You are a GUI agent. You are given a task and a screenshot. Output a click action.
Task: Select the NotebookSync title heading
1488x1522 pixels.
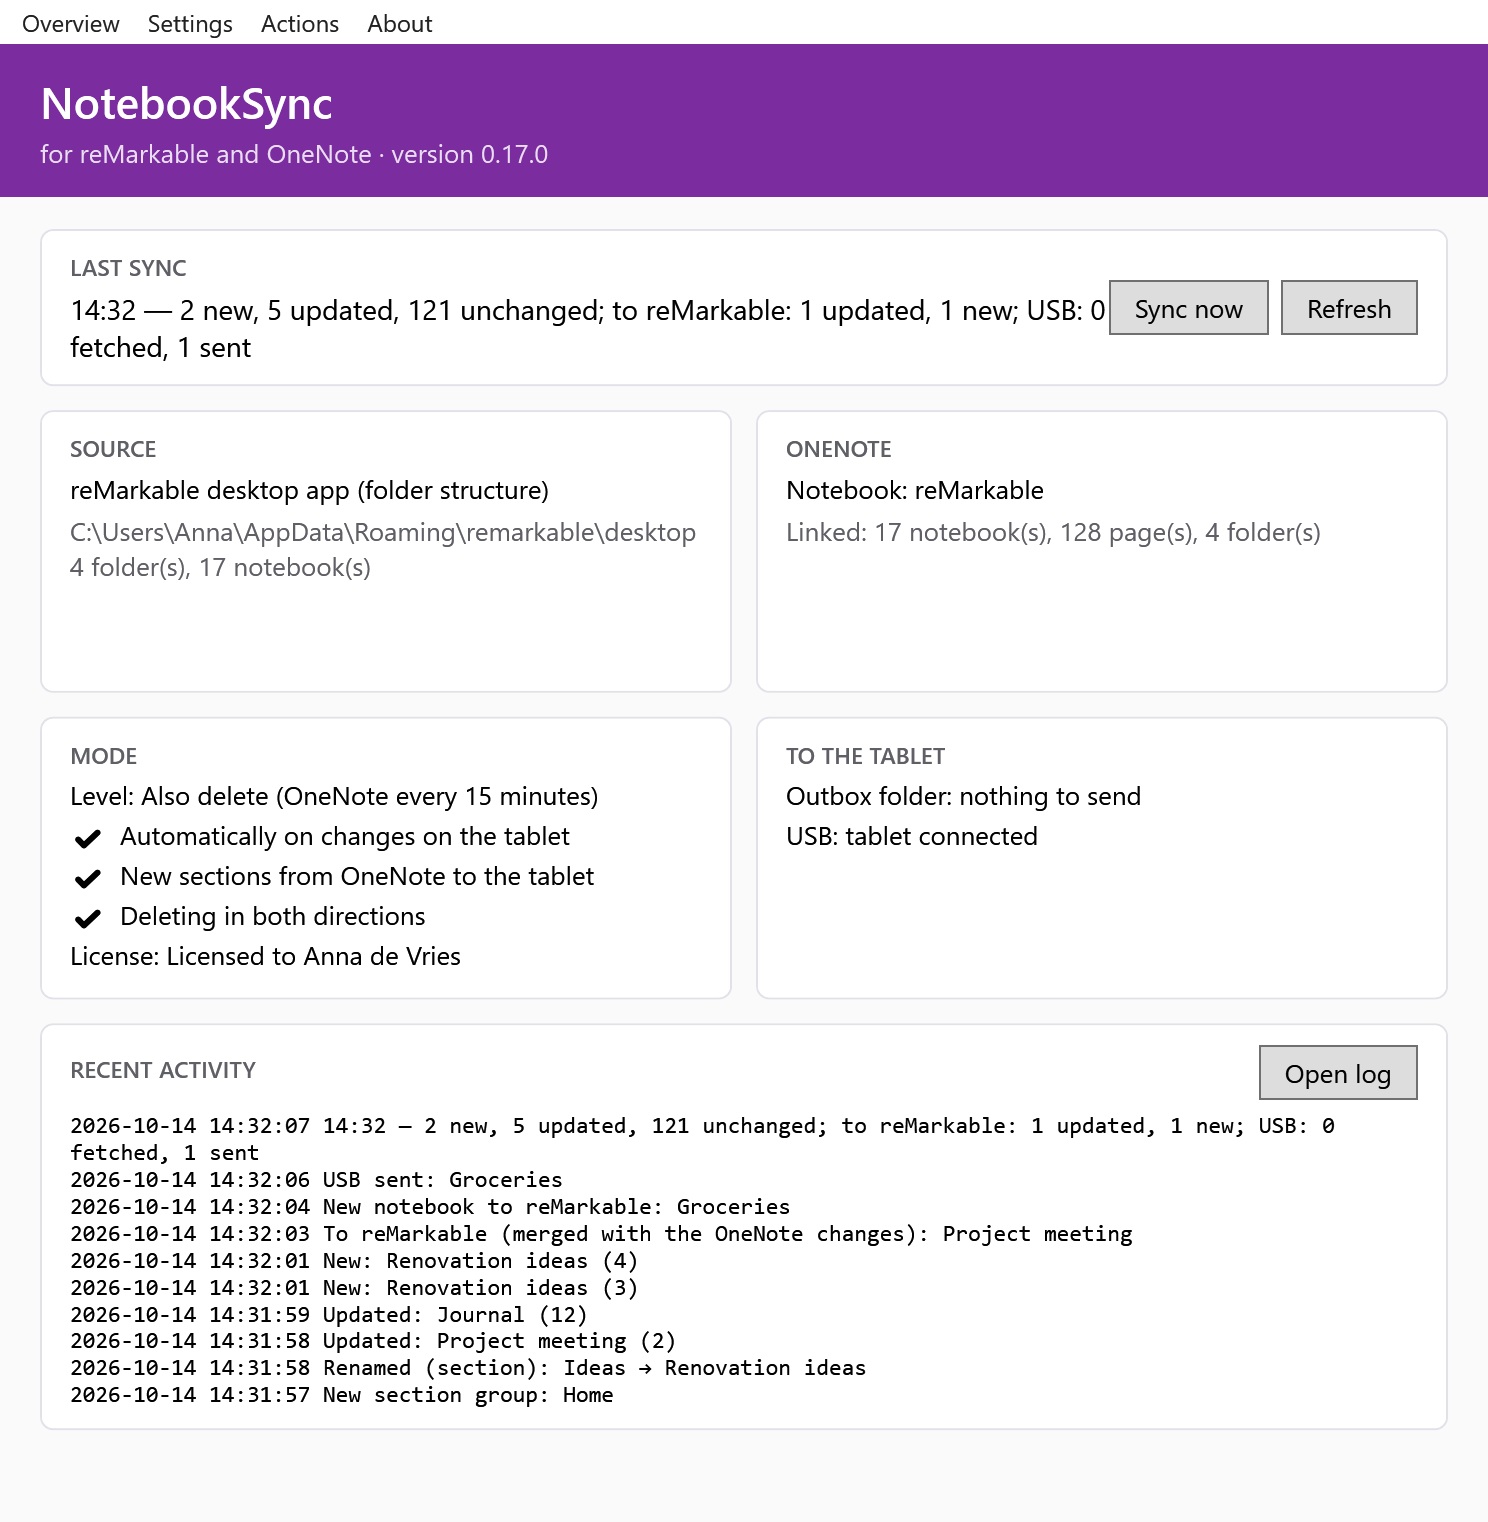[x=187, y=104]
